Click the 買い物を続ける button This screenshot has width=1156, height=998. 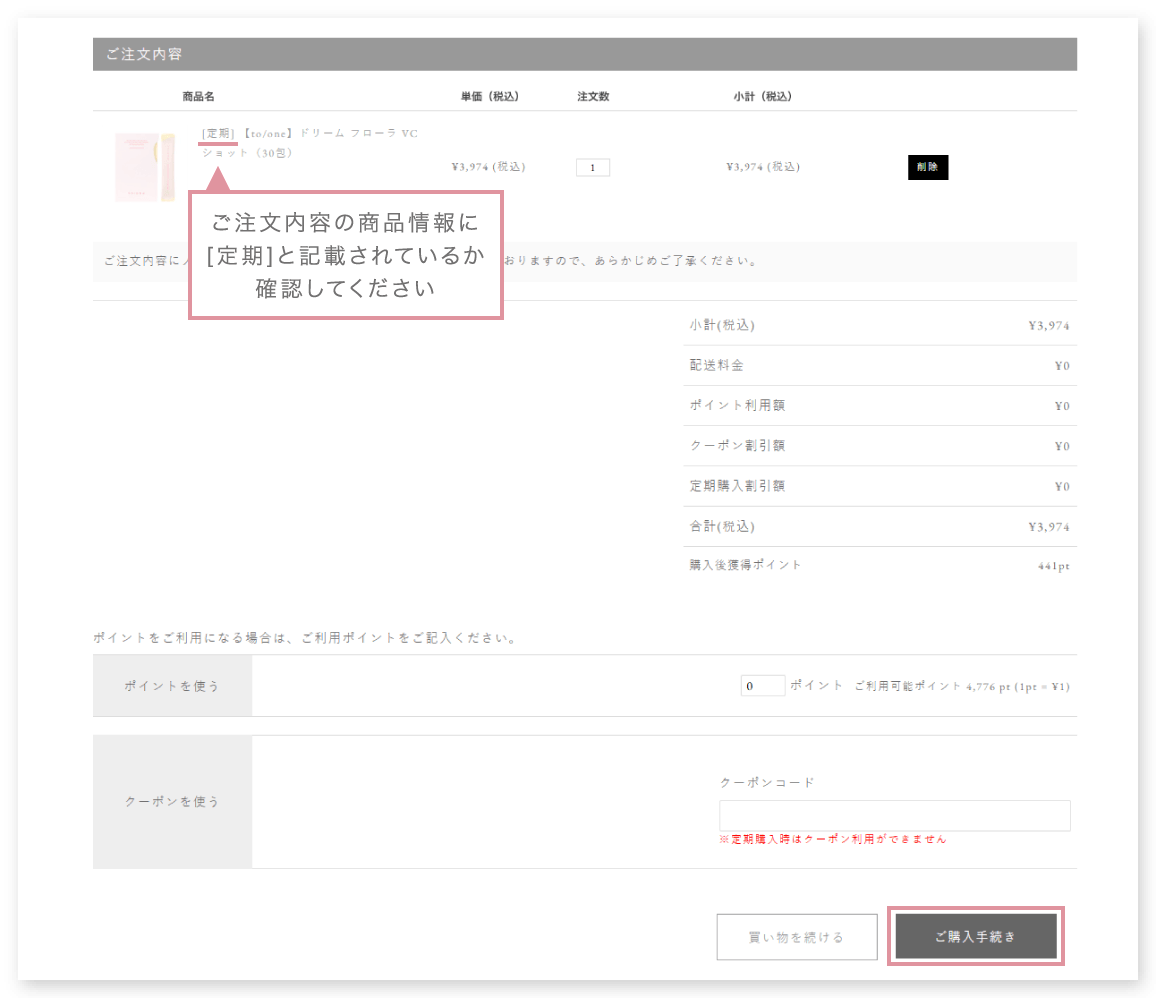[796, 937]
